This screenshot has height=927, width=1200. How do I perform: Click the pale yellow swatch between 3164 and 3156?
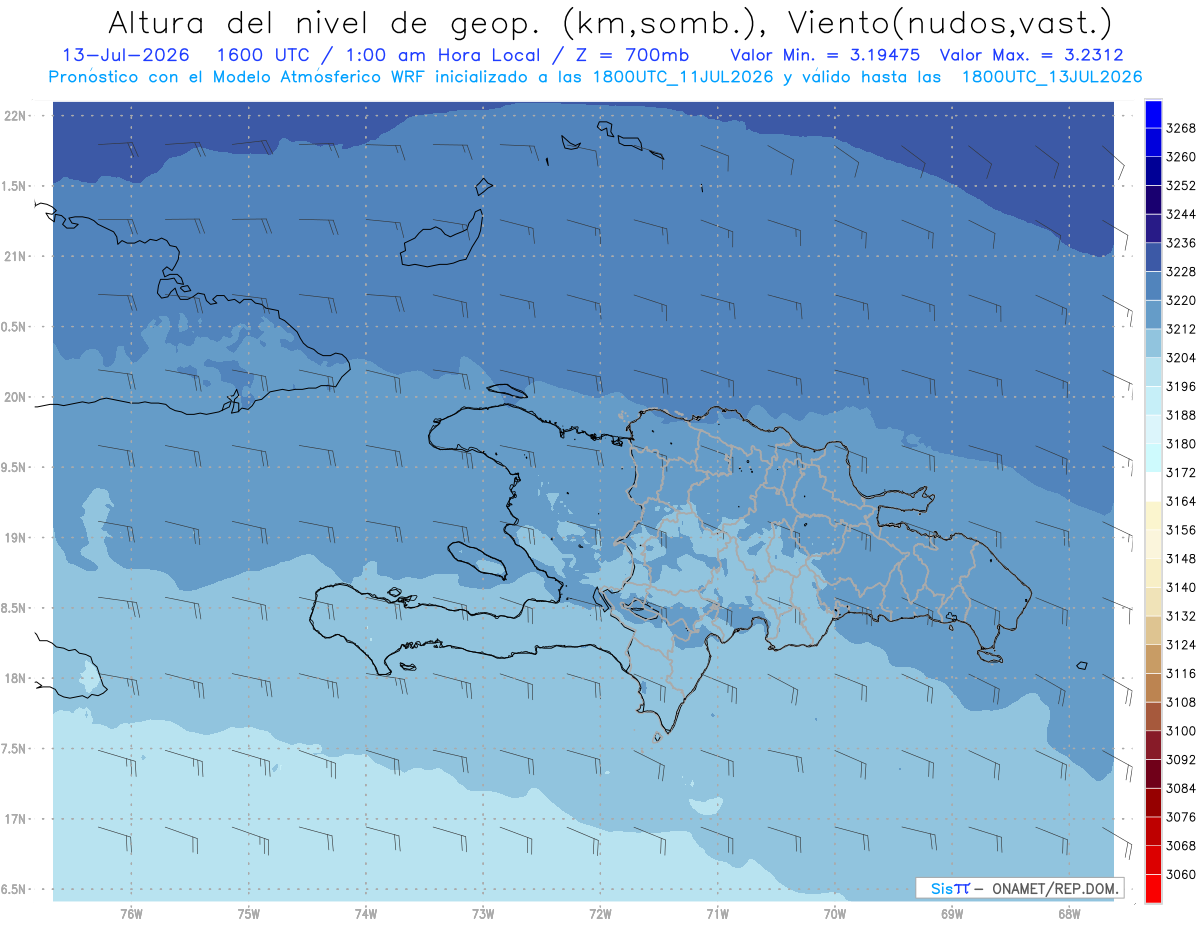click(1153, 515)
